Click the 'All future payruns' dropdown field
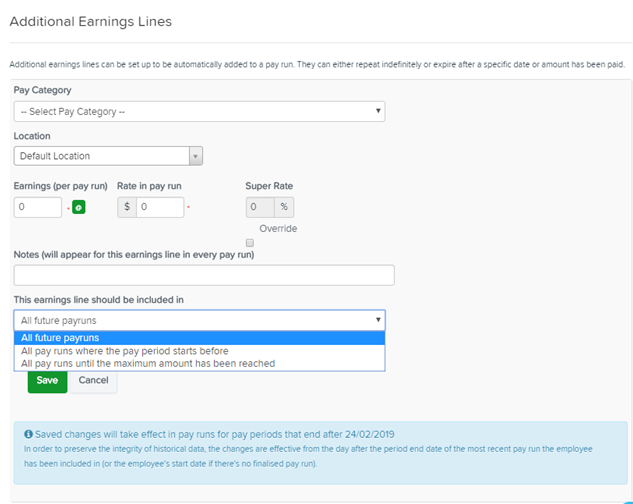633x504 pixels. coord(199,320)
